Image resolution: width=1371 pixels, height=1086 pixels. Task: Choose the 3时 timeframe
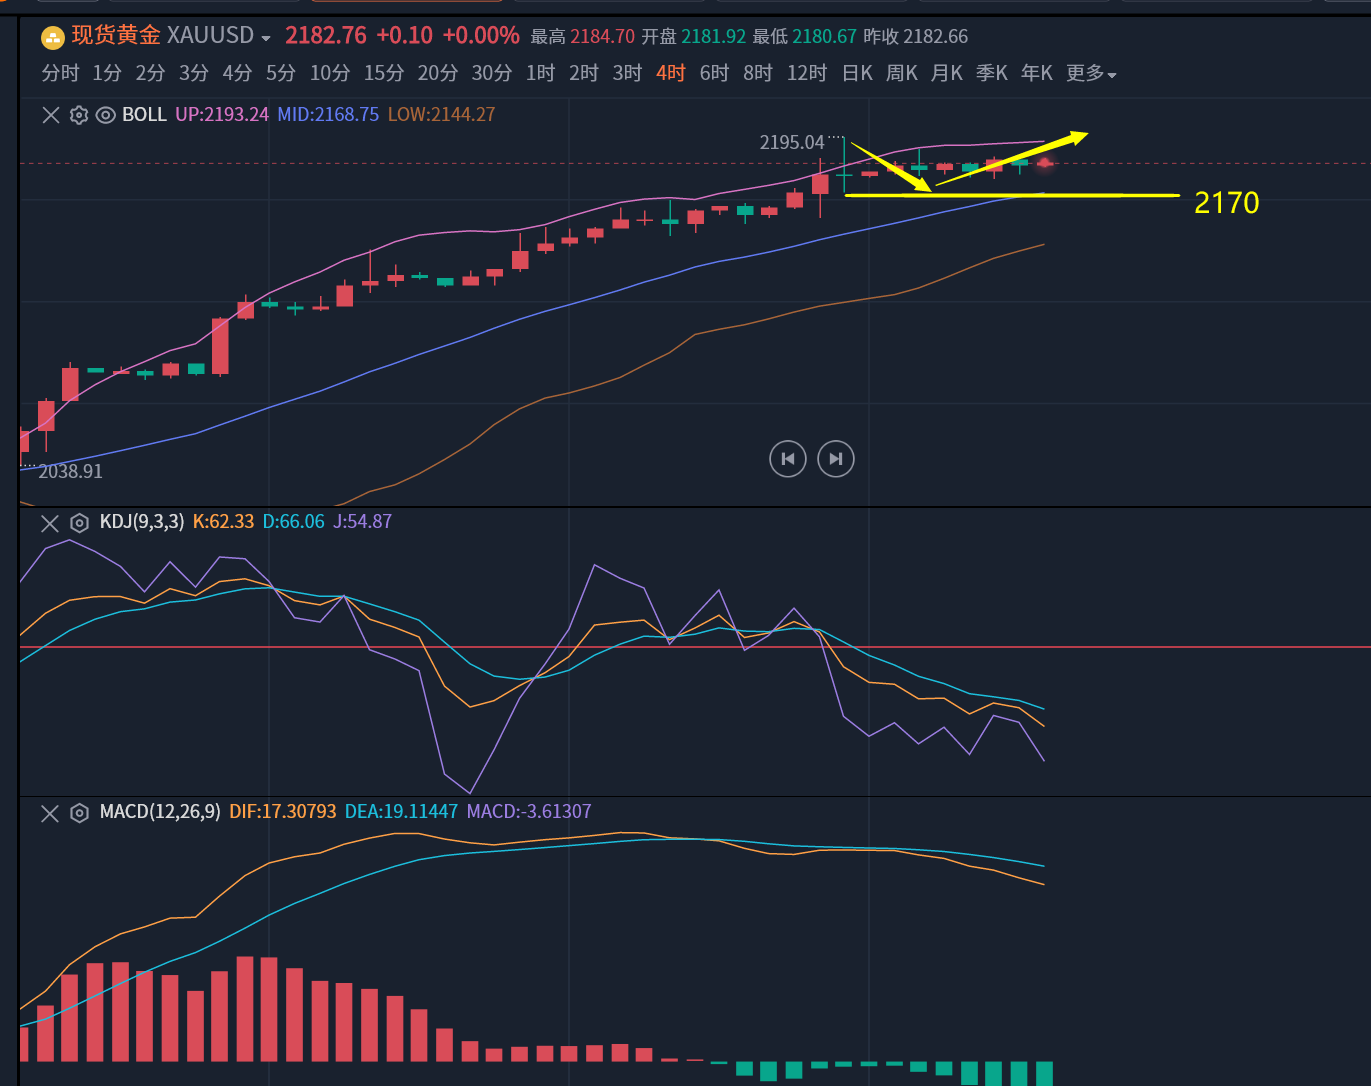pyautogui.click(x=627, y=73)
